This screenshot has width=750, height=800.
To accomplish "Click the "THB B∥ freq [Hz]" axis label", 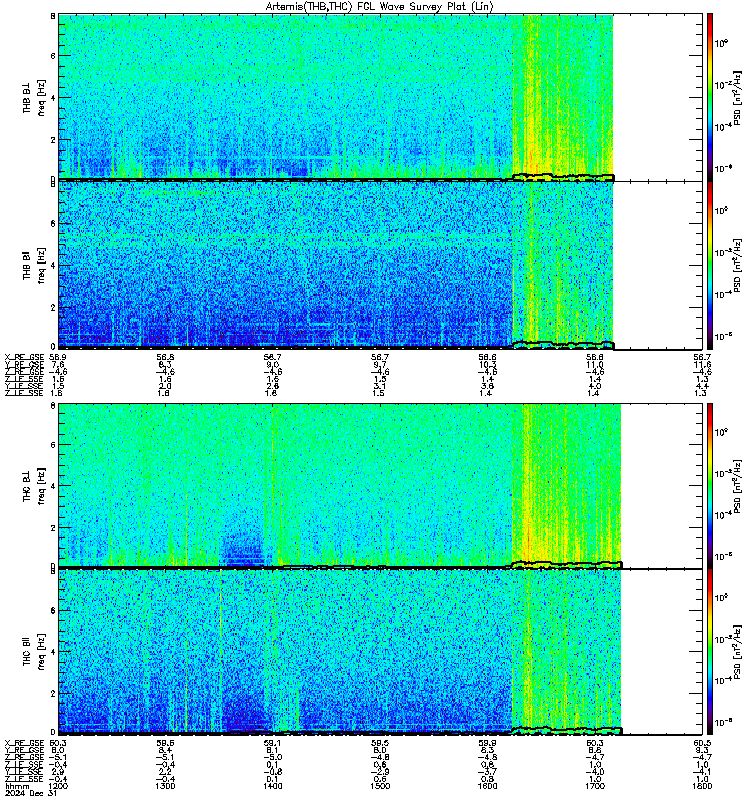I will click(x=34, y=265).
